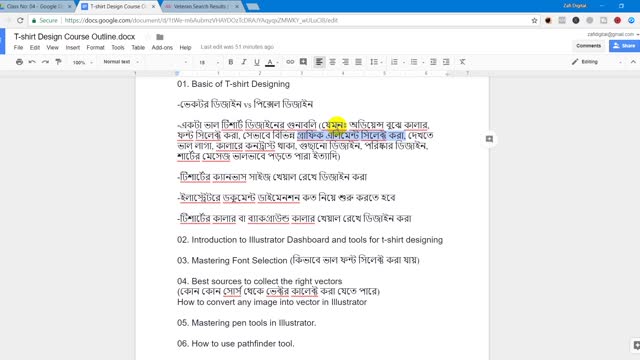The image size is (640, 360).
Task: Select the Paint format roller icon
Action: pyautogui.click(x=58, y=62)
